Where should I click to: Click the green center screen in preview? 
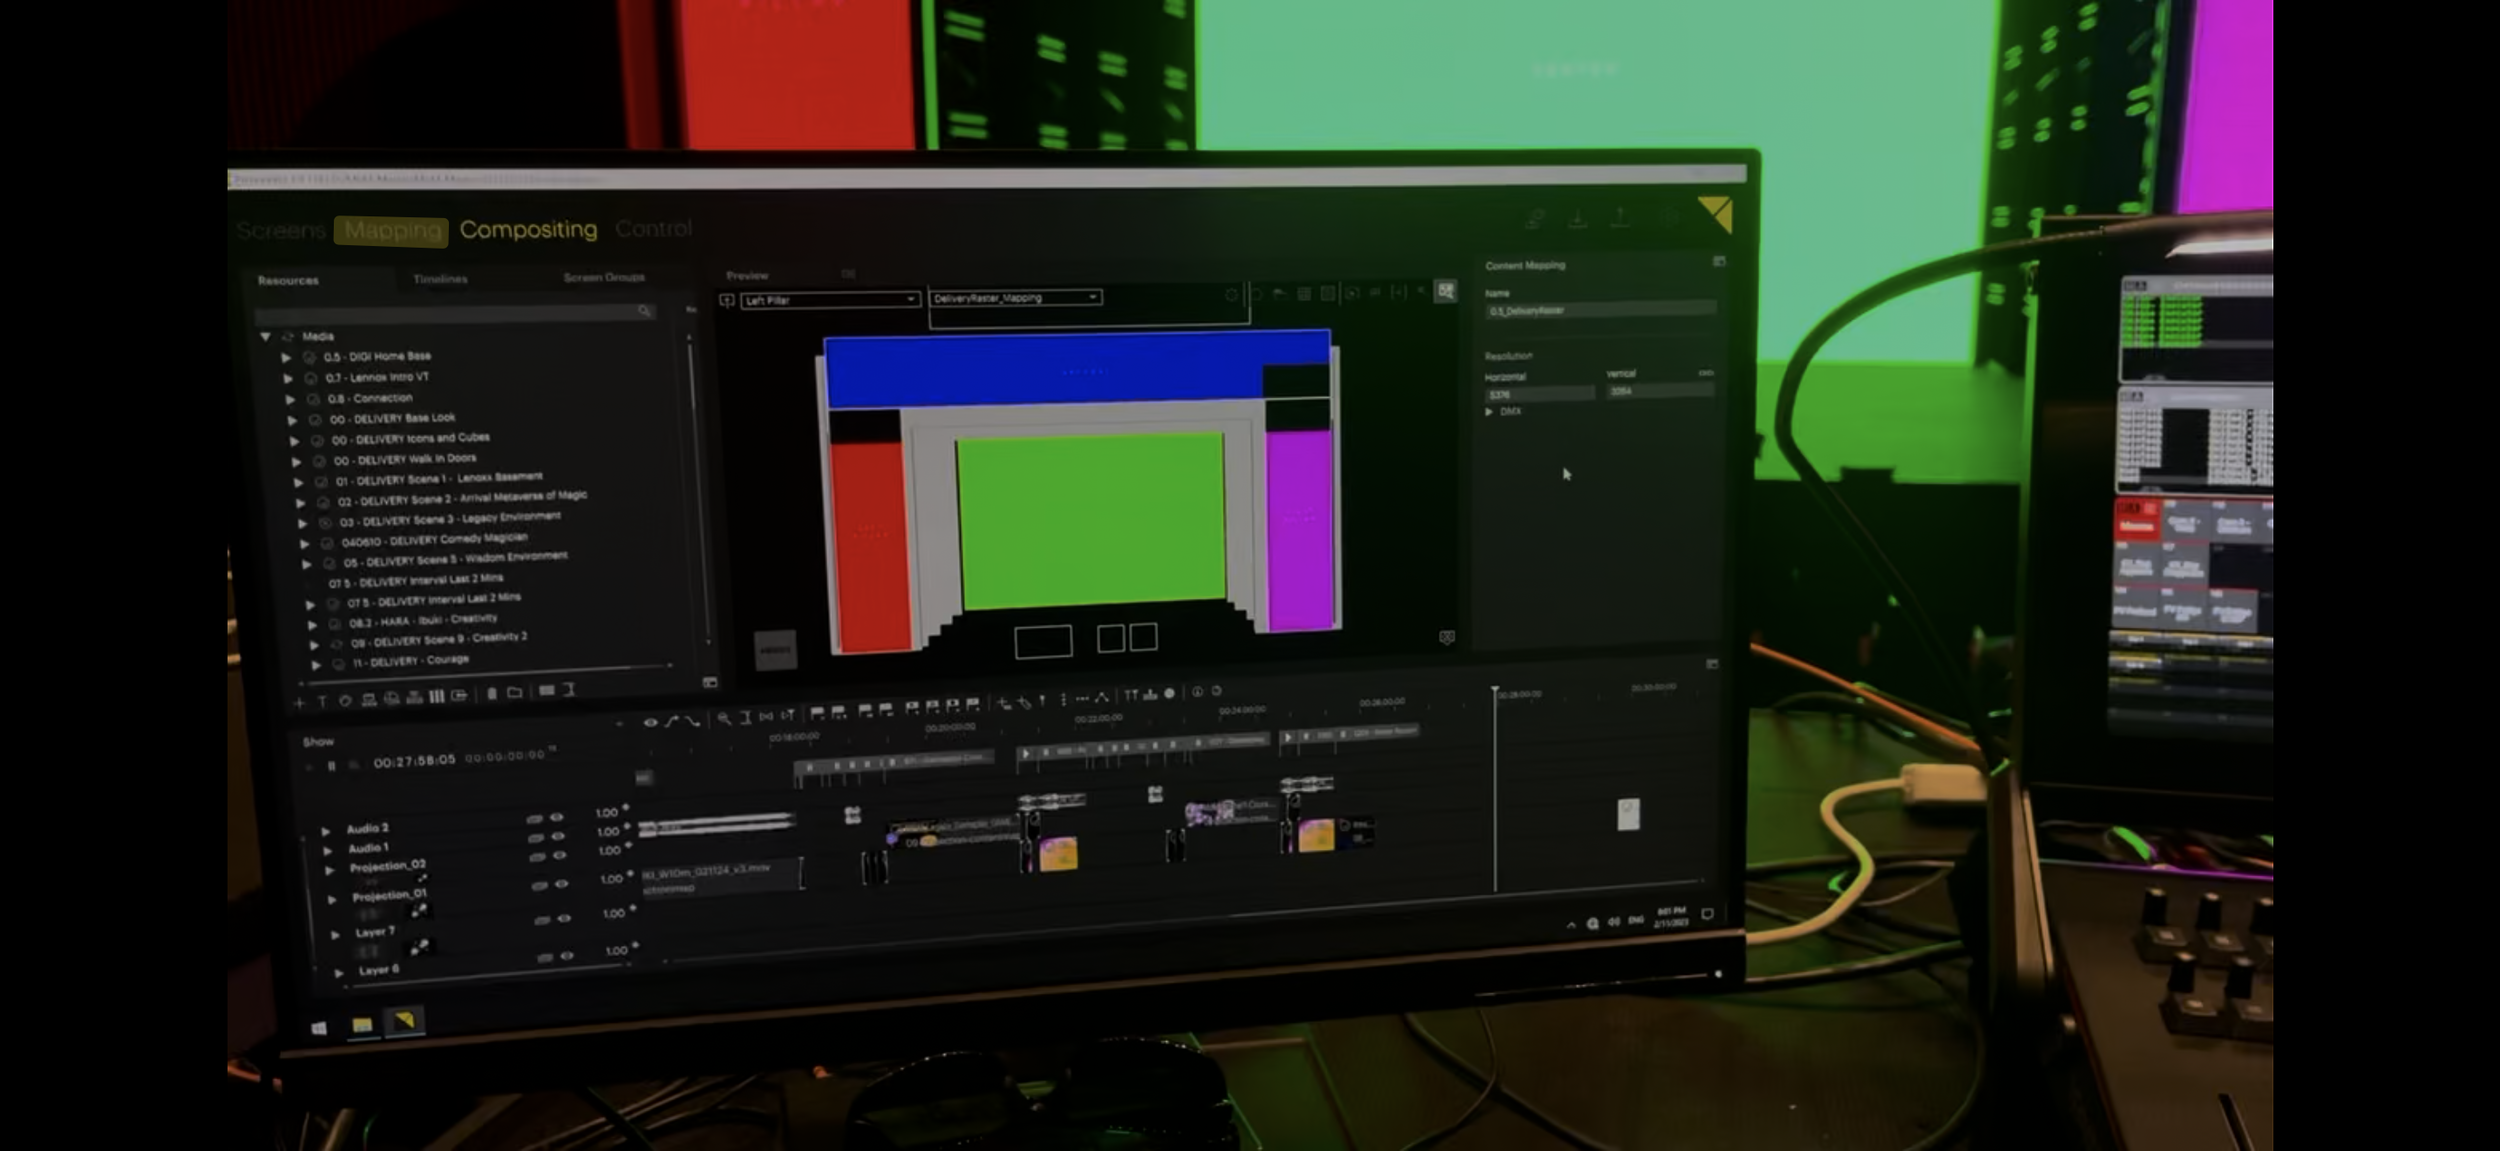pos(1091,520)
